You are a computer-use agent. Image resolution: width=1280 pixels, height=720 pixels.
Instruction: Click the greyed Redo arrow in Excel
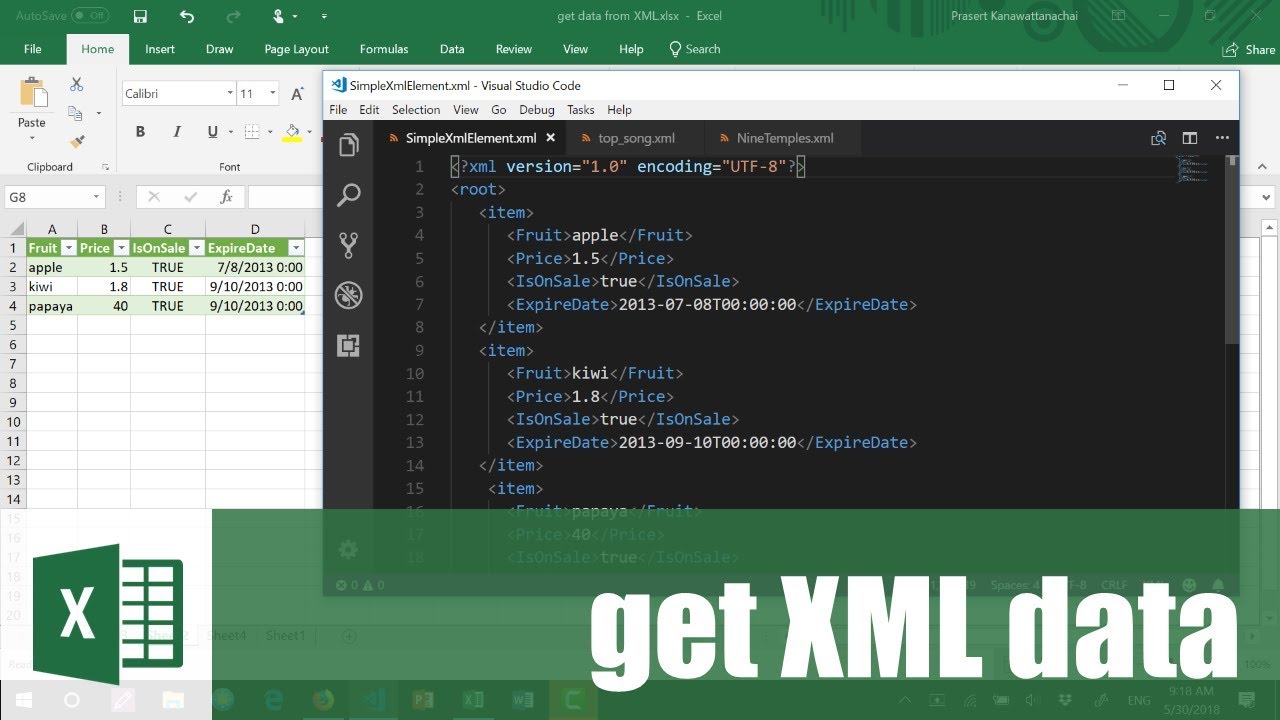[232, 16]
